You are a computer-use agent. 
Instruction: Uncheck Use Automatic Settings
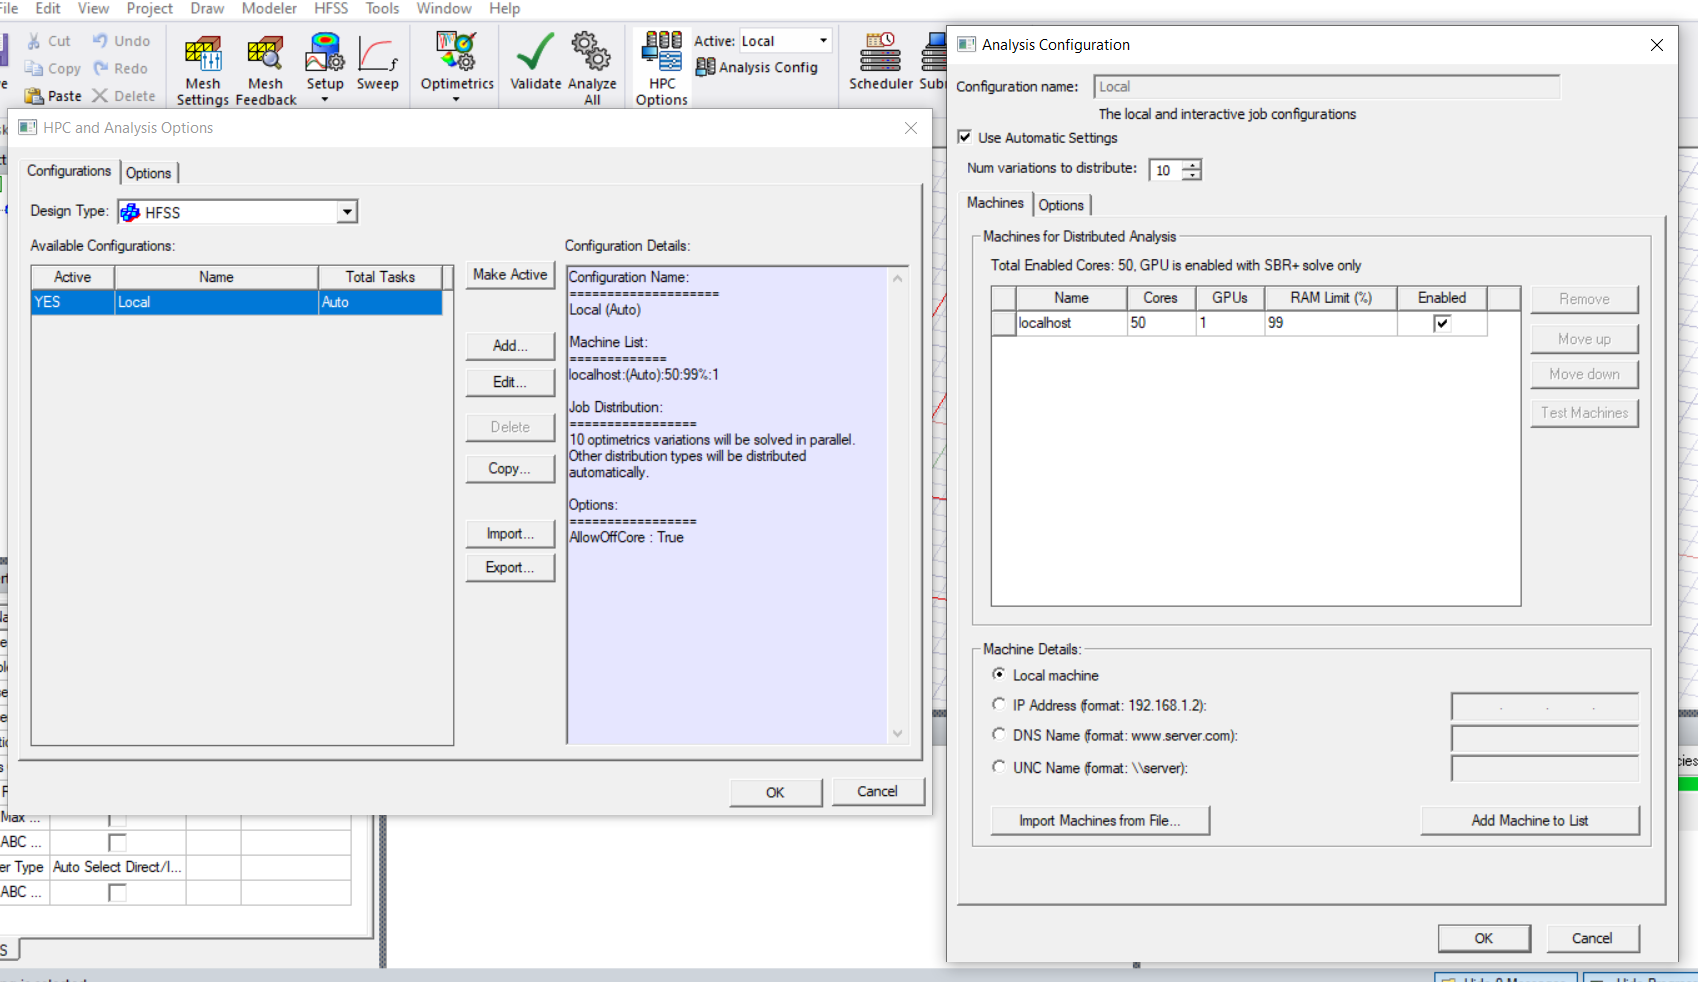(x=965, y=137)
